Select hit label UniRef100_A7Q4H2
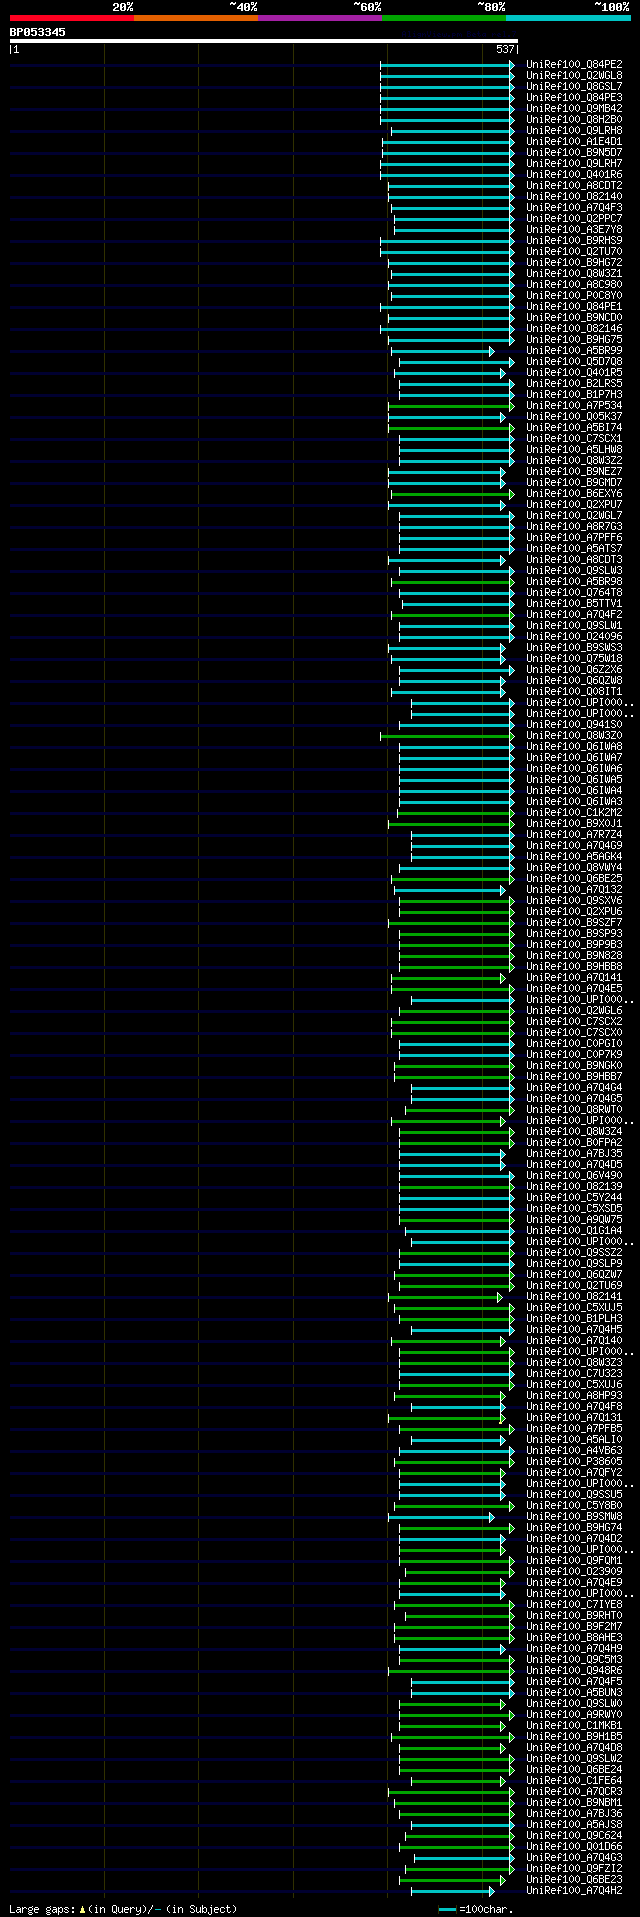640x1917 pixels. pyautogui.click(x=574, y=1890)
